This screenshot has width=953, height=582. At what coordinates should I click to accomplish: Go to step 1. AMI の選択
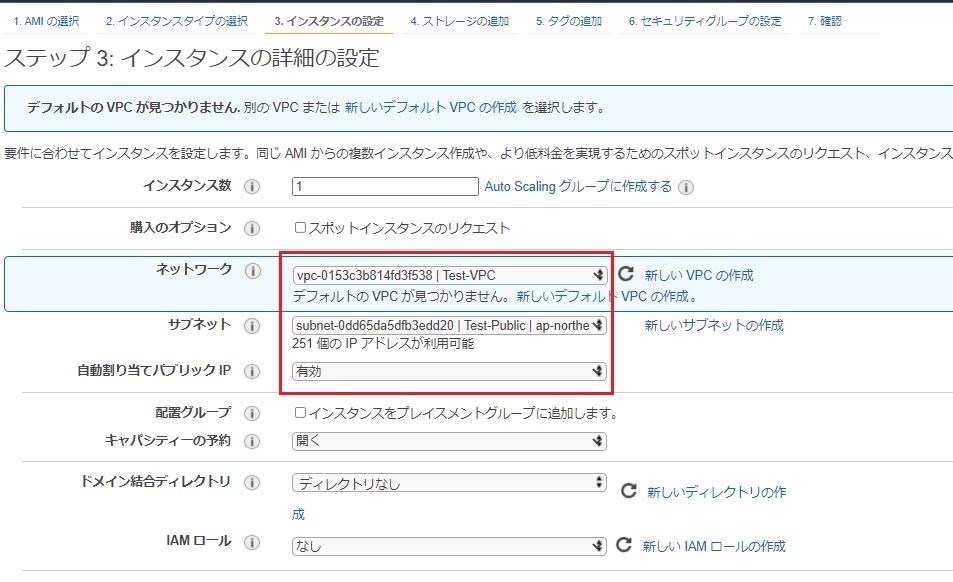(x=46, y=21)
